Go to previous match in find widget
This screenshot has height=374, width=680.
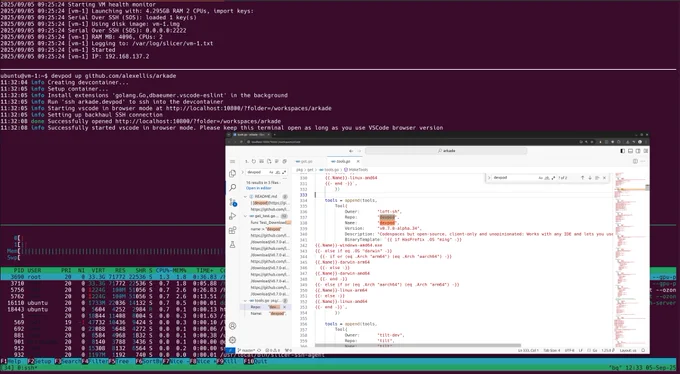pos(582,178)
